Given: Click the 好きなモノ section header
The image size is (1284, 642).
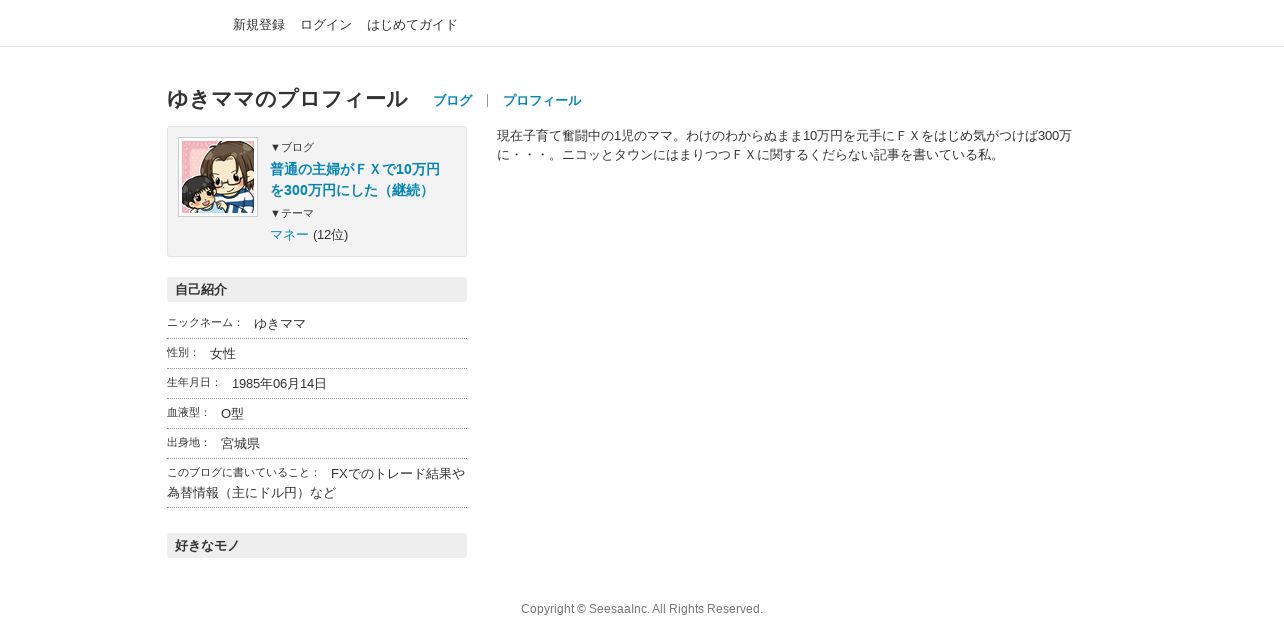Looking at the screenshot, I should point(317,546).
